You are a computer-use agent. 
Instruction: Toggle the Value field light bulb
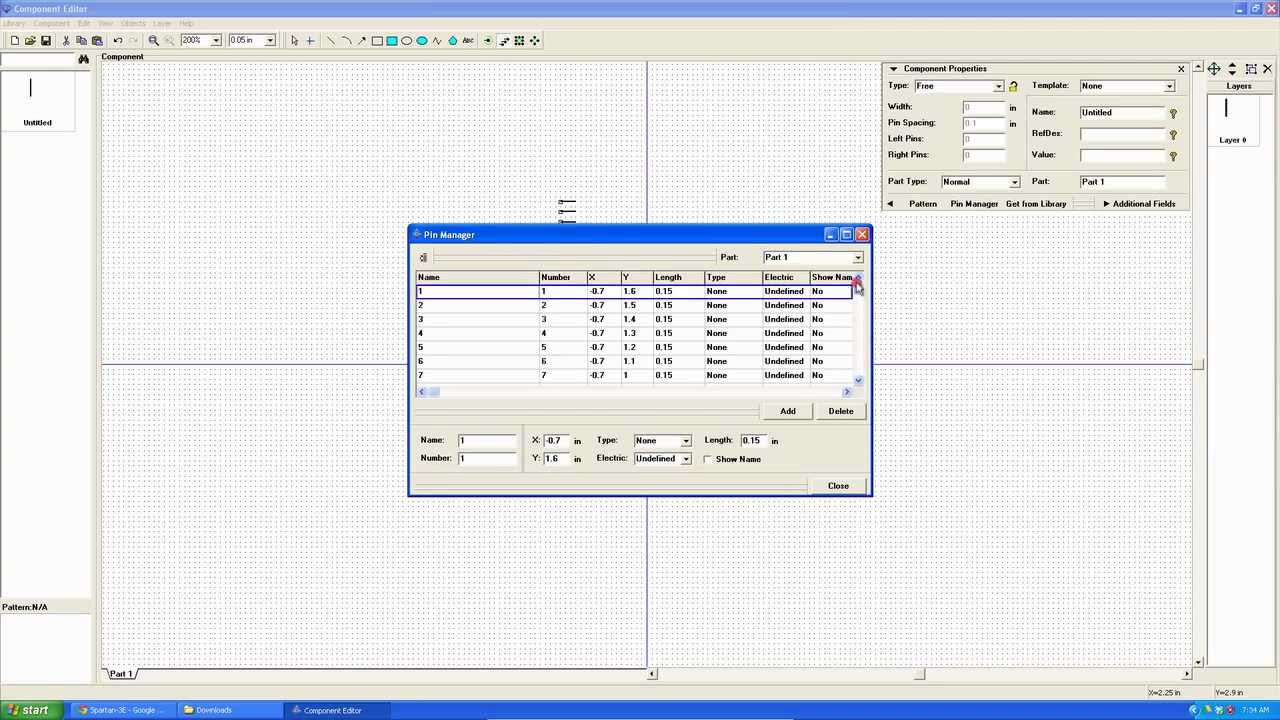tap(1173, 156)
